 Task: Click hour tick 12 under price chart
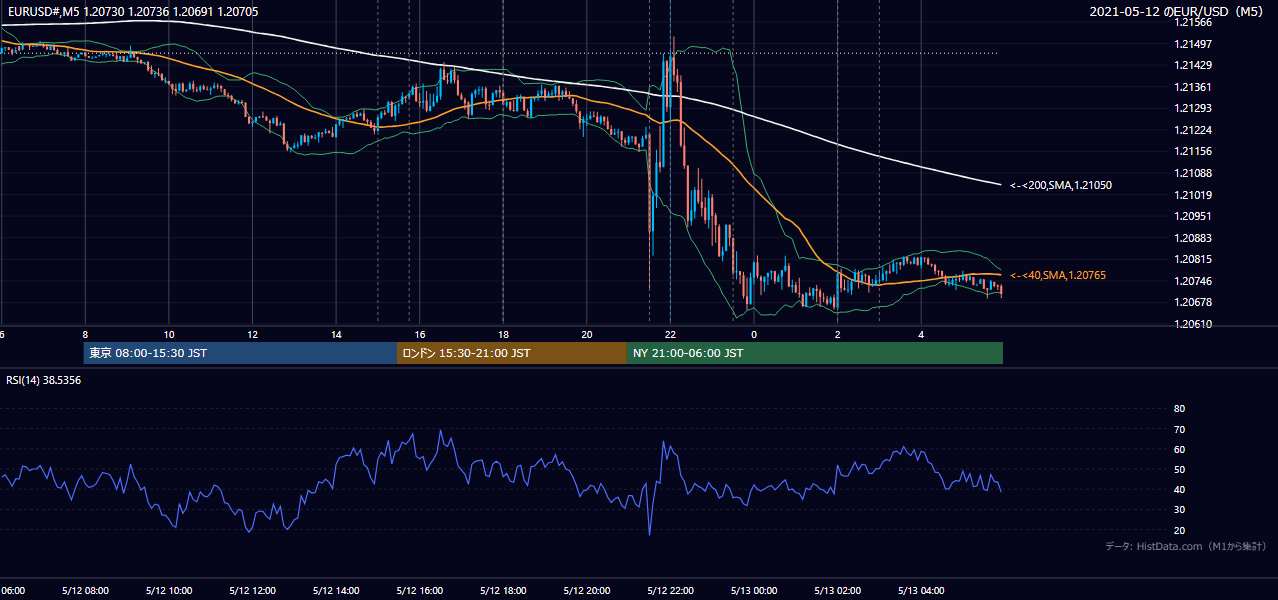click(253, 334)
